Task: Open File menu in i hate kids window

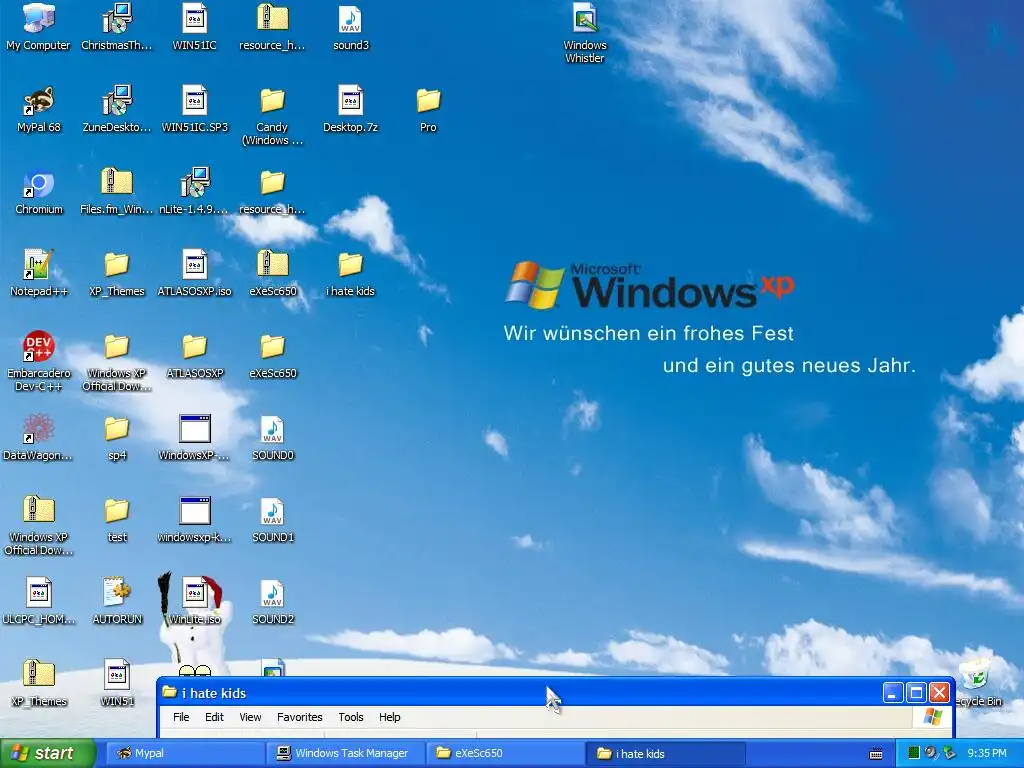Action: point(181,717)
